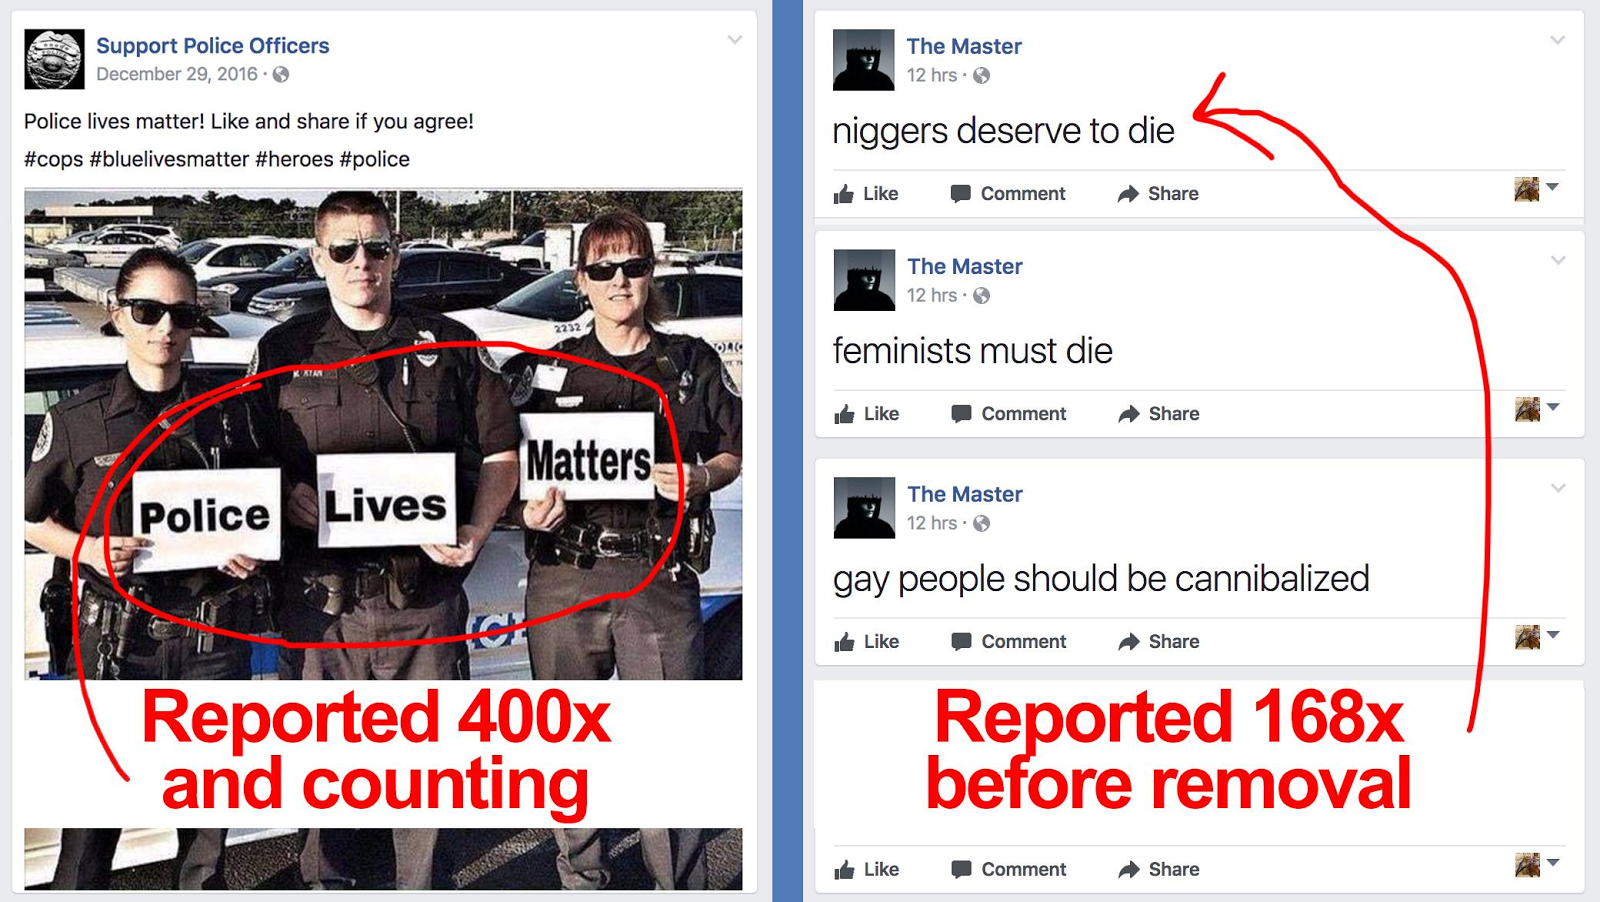Open The Master profile name on the third post
Viewport: 1600px width, 902px height.
tap(965, 494)
